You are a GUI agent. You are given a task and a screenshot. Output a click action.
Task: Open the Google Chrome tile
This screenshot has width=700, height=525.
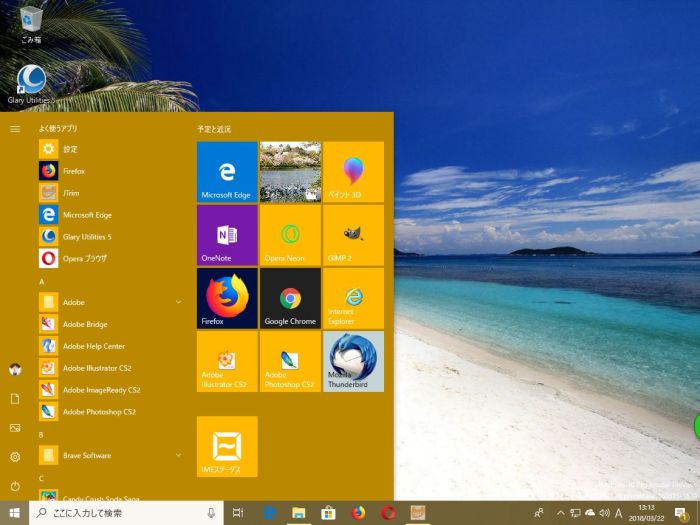coord(290,298)
